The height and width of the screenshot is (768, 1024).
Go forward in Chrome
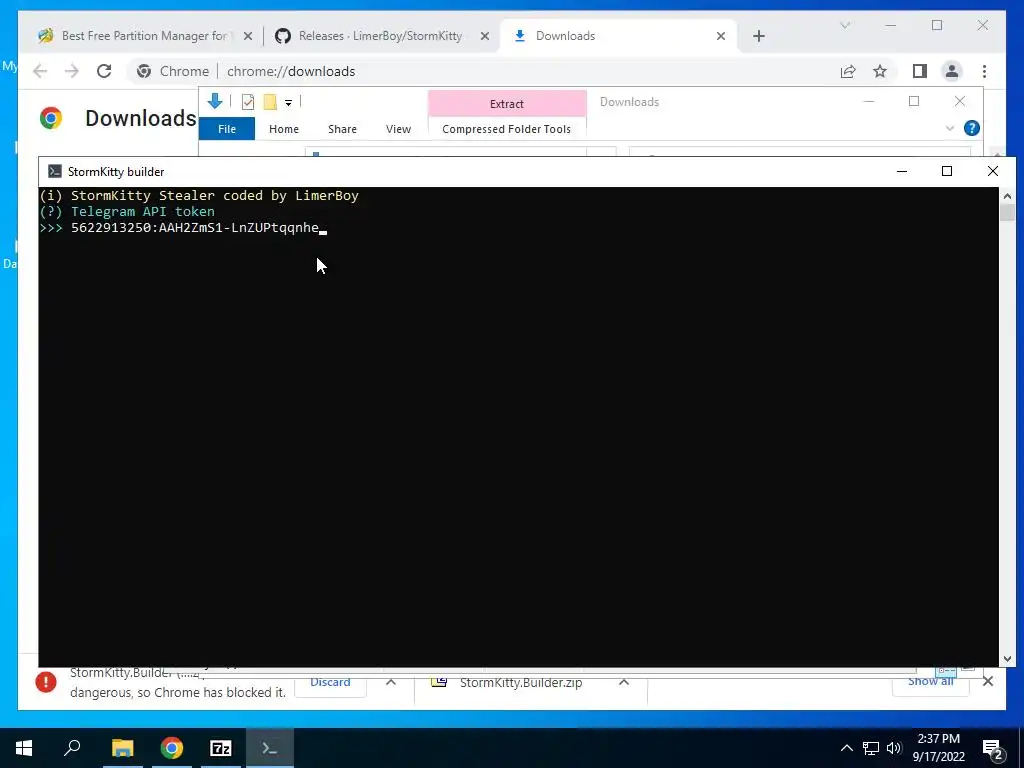pyautogui.click(x=72, y=71)
